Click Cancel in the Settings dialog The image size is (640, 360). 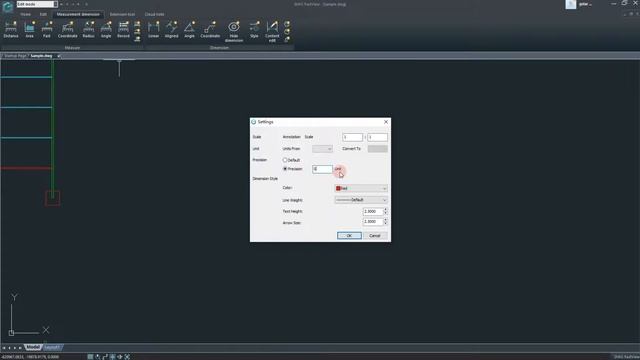pos(375,236)
